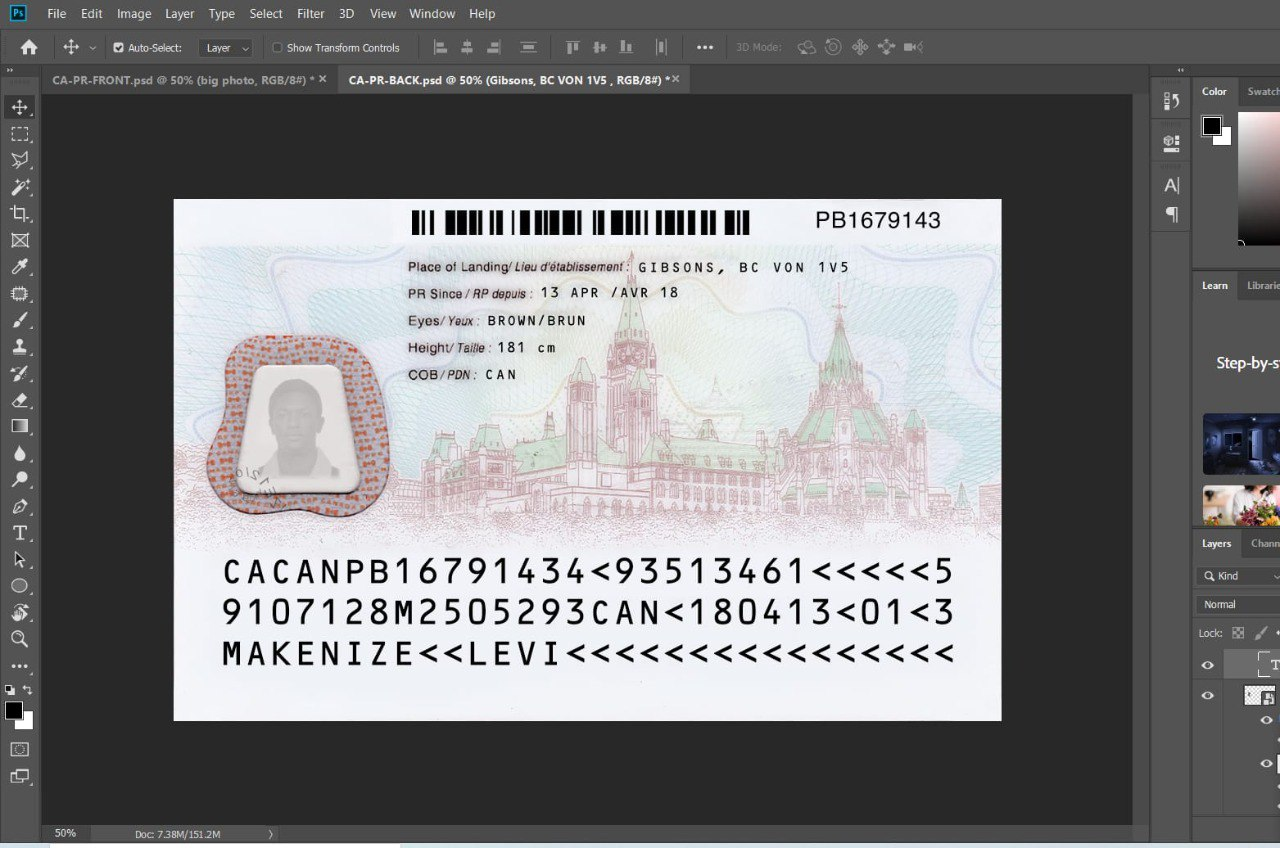Select the Lasso tool
Image resolution: width=1280 pixels, height=848 pixels.
(19, 160)
